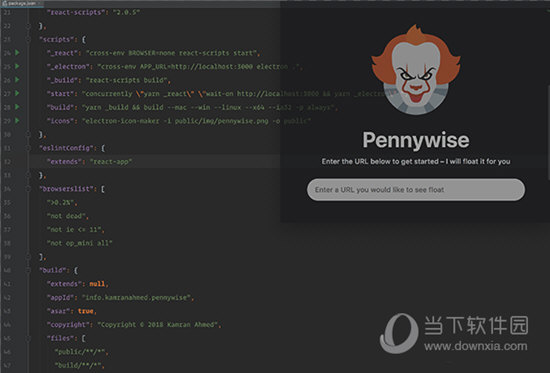Run the "start" script gutter arrow

click(x=17, y=94)
